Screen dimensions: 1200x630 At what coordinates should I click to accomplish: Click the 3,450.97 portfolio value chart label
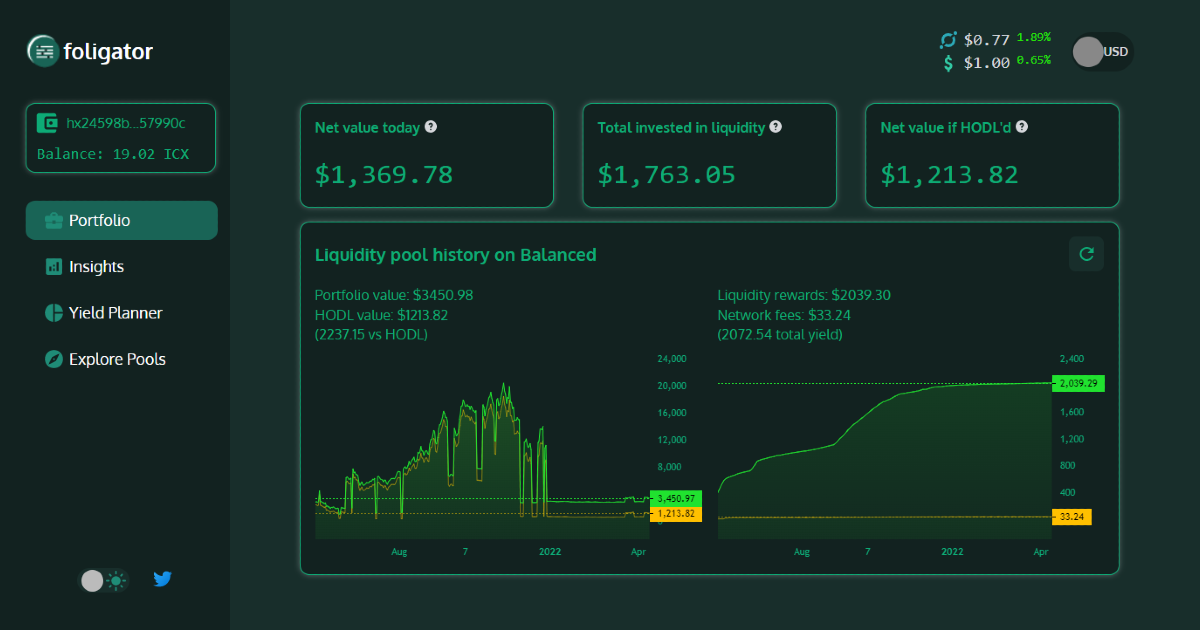pos(676,498)
